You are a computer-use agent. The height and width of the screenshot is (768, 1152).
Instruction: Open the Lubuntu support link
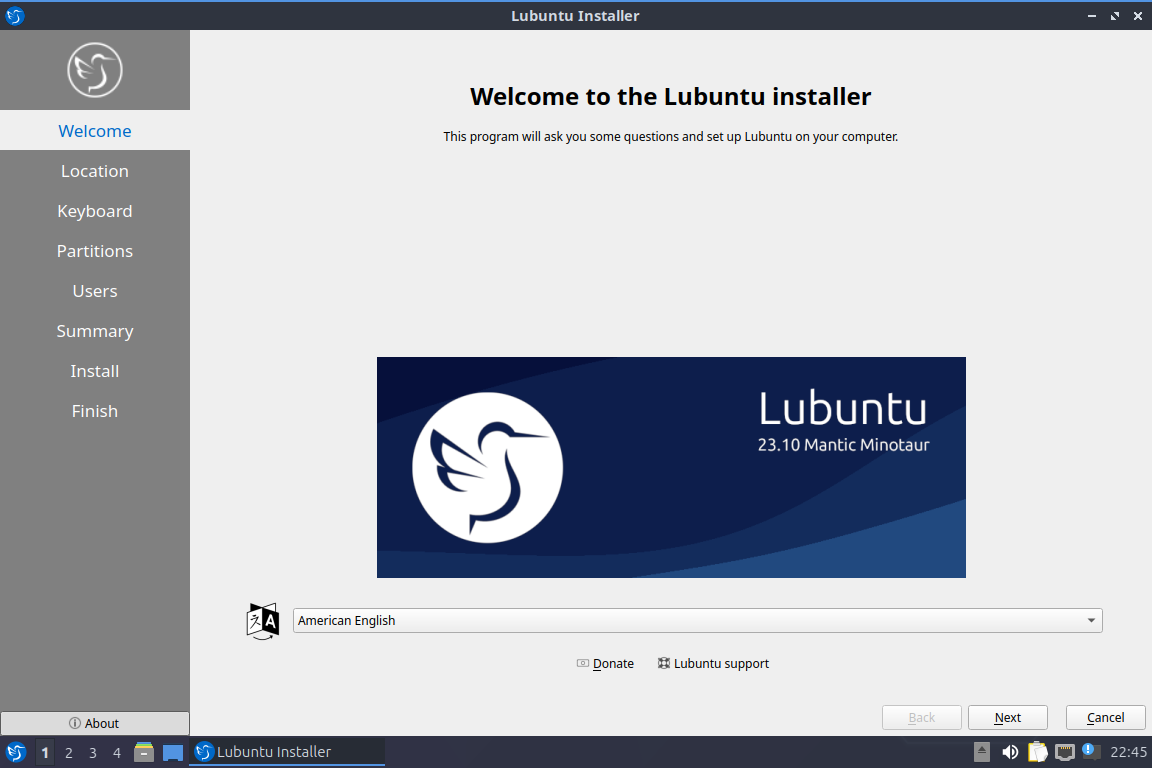[x=714, y=663]
